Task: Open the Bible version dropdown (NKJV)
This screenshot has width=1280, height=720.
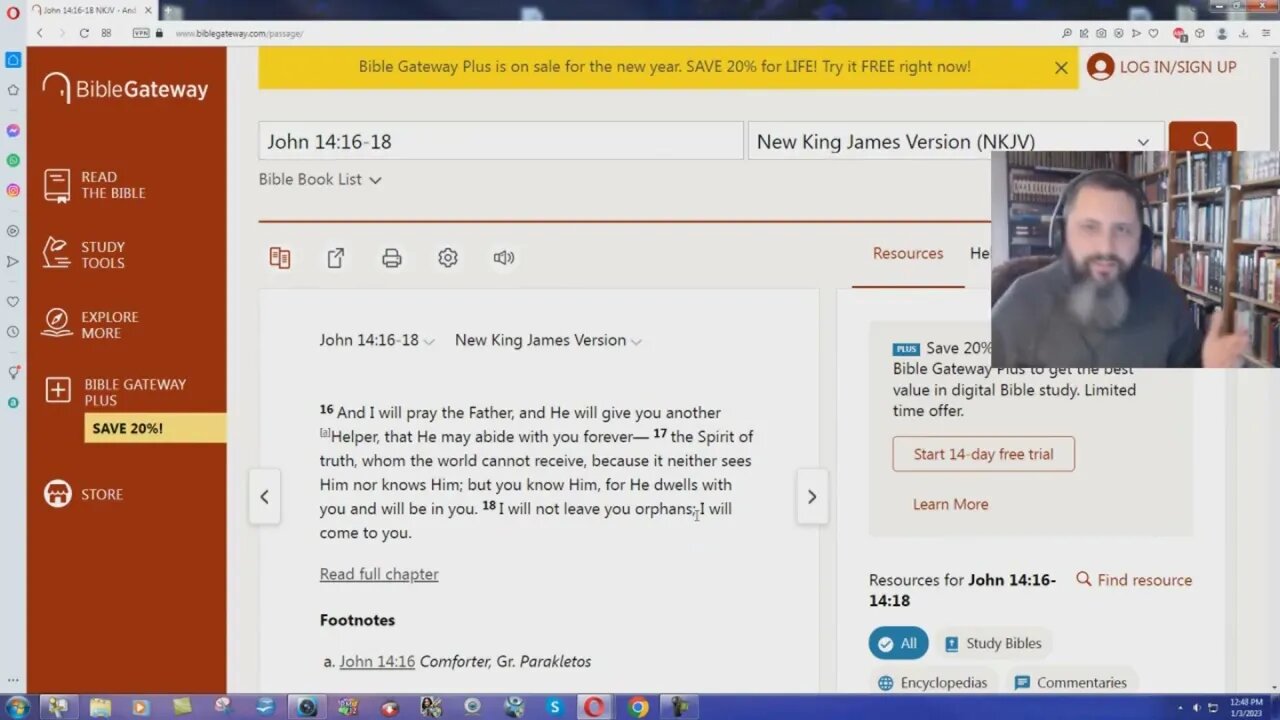Action: pos(955,141)
